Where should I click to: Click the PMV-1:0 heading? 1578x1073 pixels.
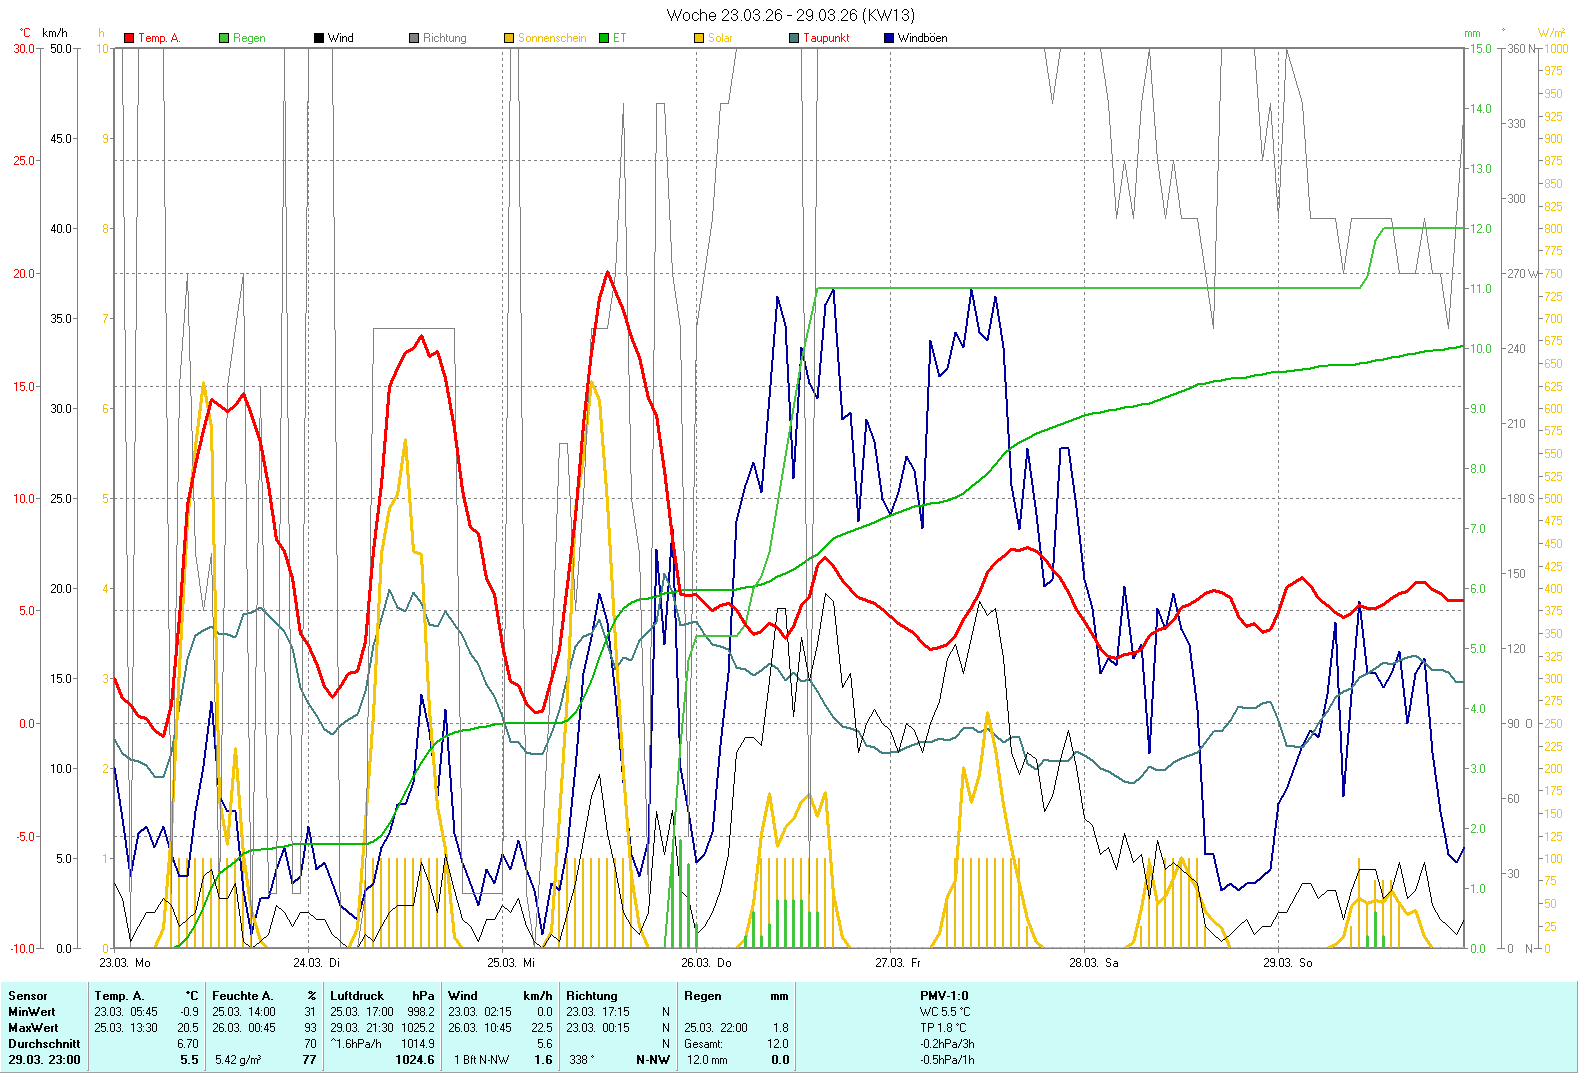(944, 996)
